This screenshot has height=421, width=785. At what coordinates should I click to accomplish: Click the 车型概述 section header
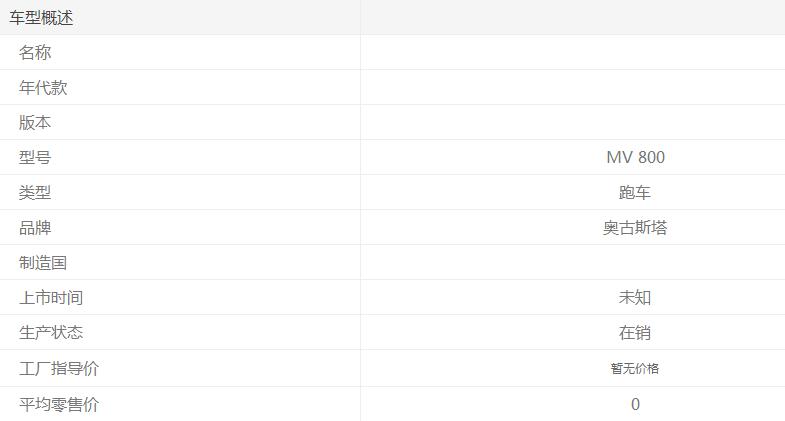coord(41,17)
